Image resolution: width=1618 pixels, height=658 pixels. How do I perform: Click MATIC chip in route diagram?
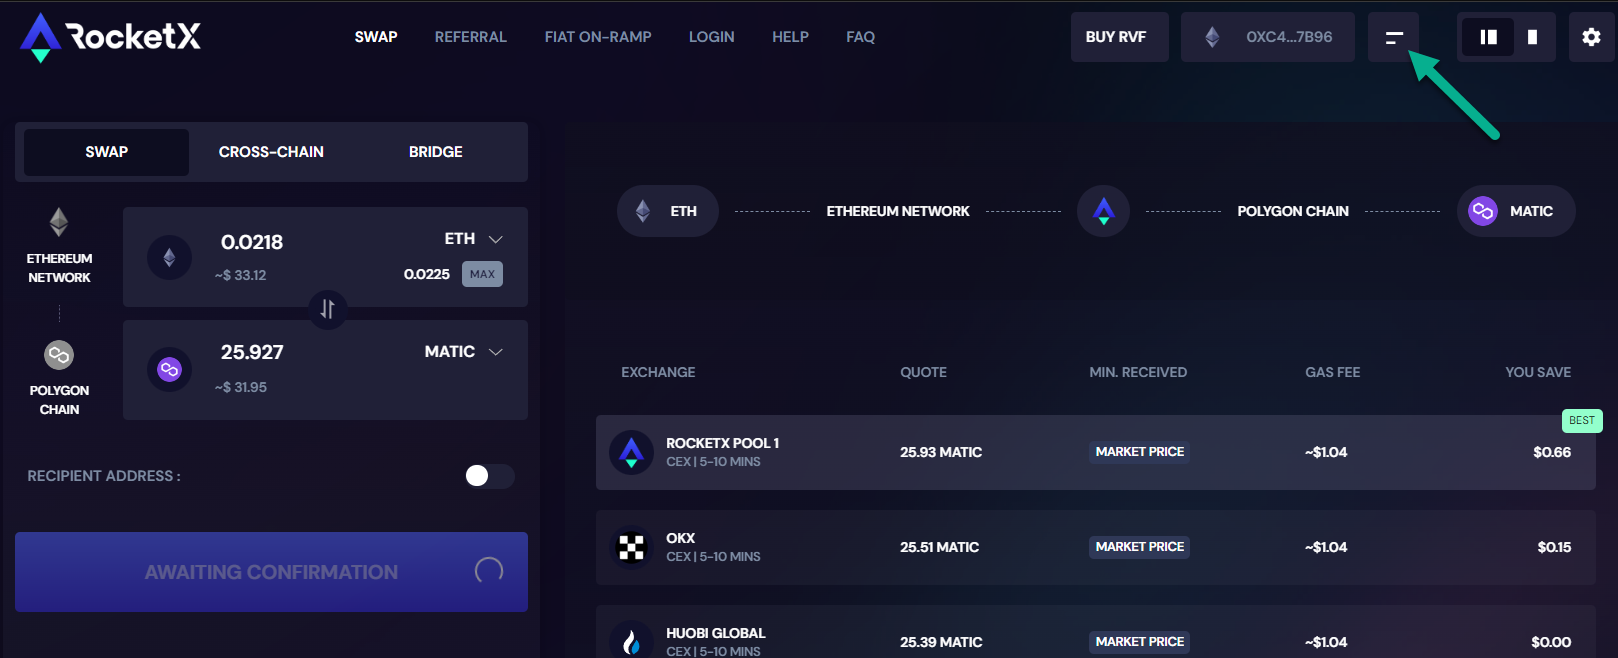pyautogui.click(x=1515, y=211)
